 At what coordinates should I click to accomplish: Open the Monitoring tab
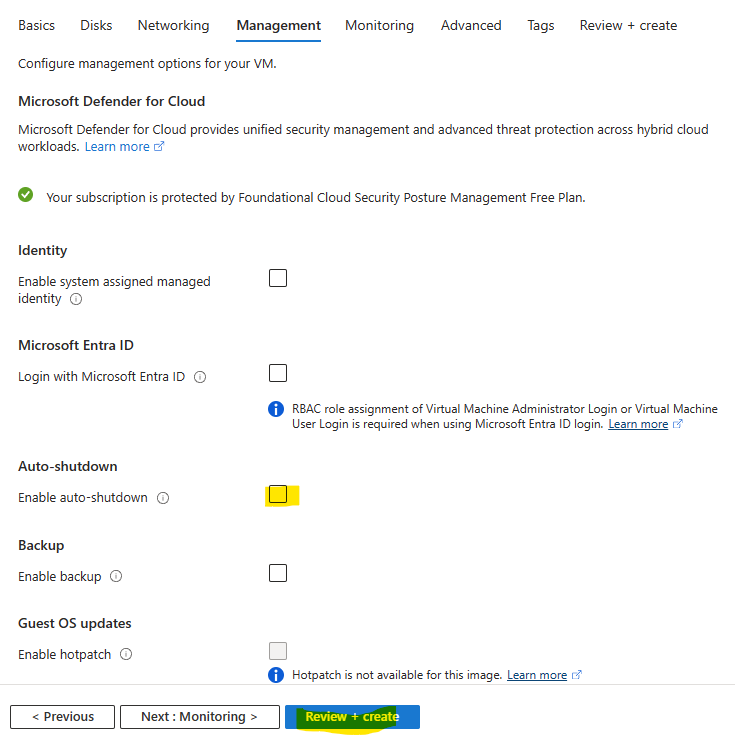[x=379, y=25]
